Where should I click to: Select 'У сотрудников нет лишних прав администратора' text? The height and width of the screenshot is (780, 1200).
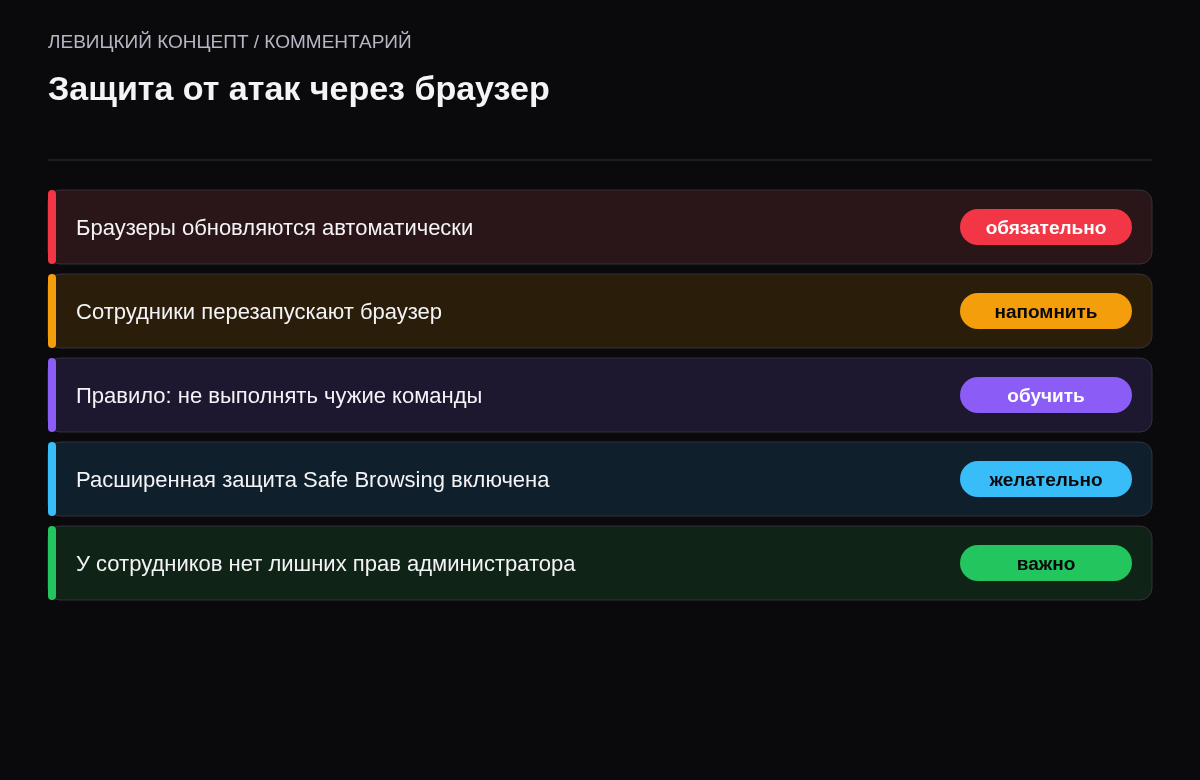tap(326, 564)
